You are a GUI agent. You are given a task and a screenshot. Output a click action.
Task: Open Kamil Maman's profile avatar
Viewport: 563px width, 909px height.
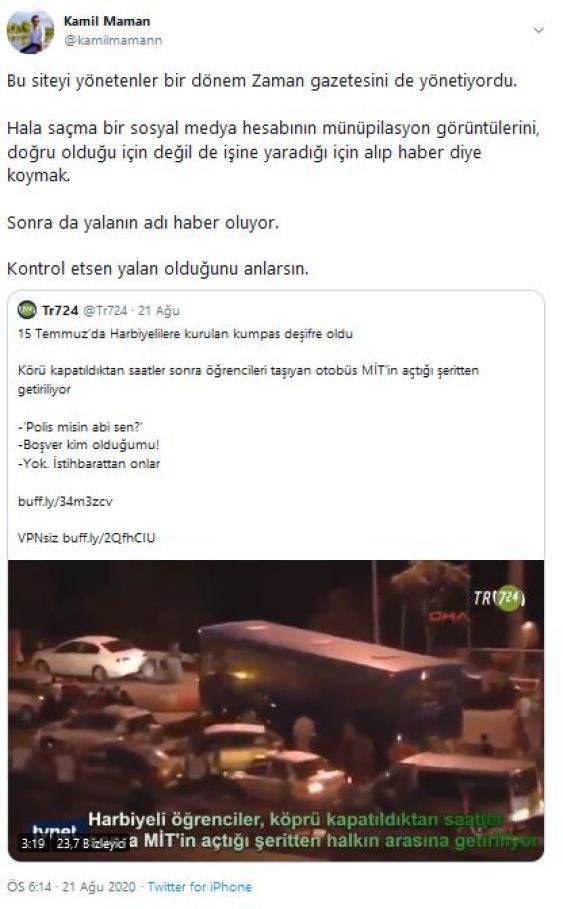coord(30,32)
